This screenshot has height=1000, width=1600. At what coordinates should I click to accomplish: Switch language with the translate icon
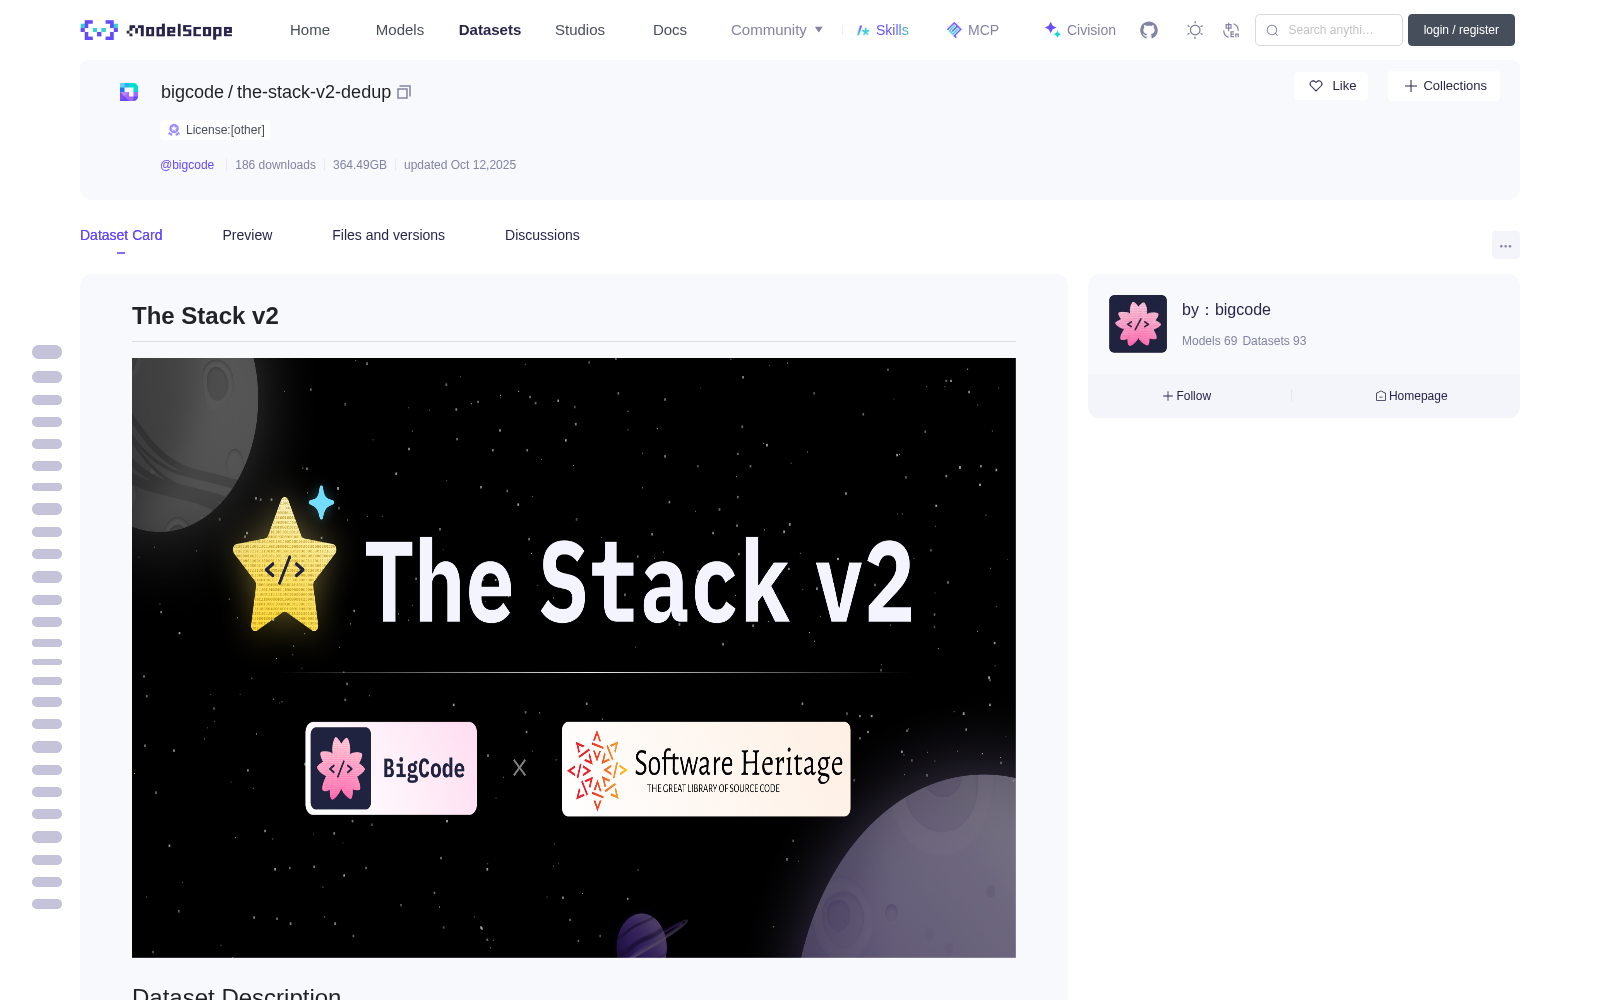[x=1231, y=30]
